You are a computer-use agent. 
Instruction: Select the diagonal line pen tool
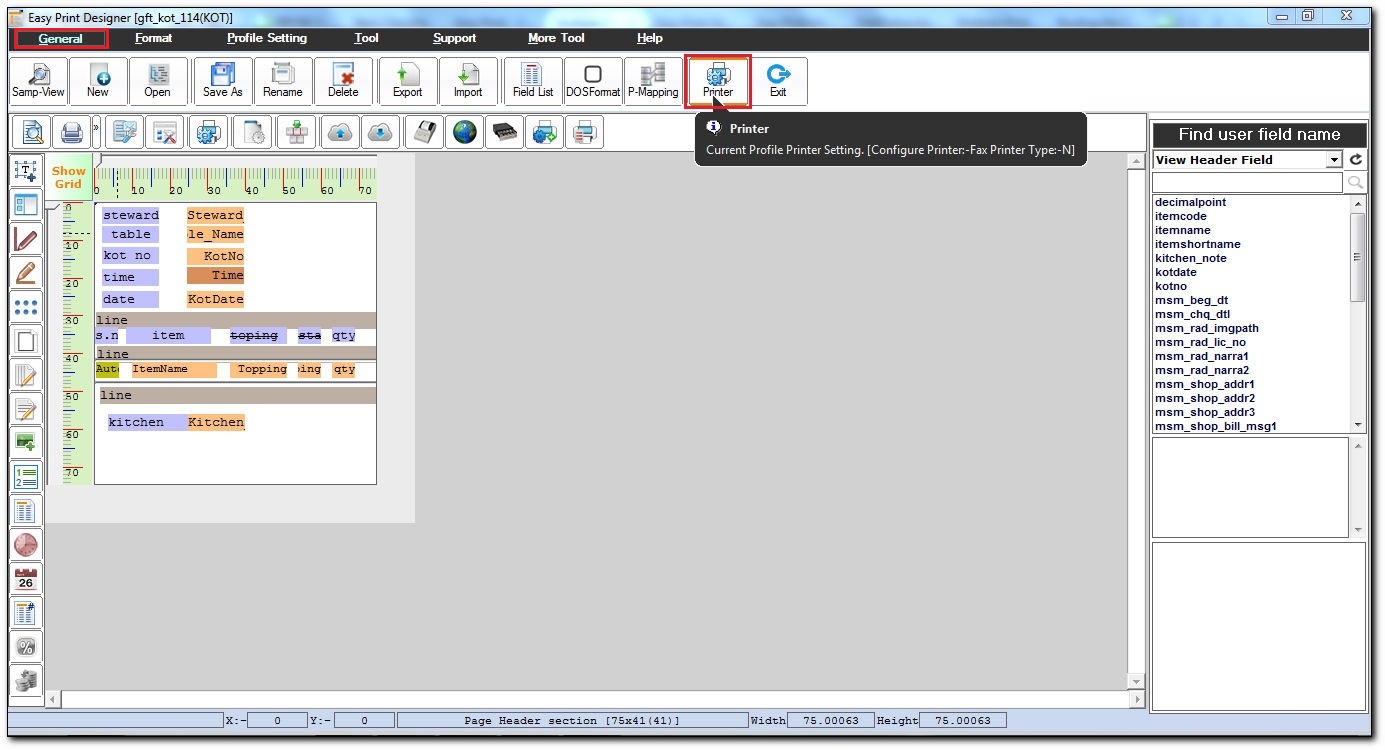click(26, 239)
